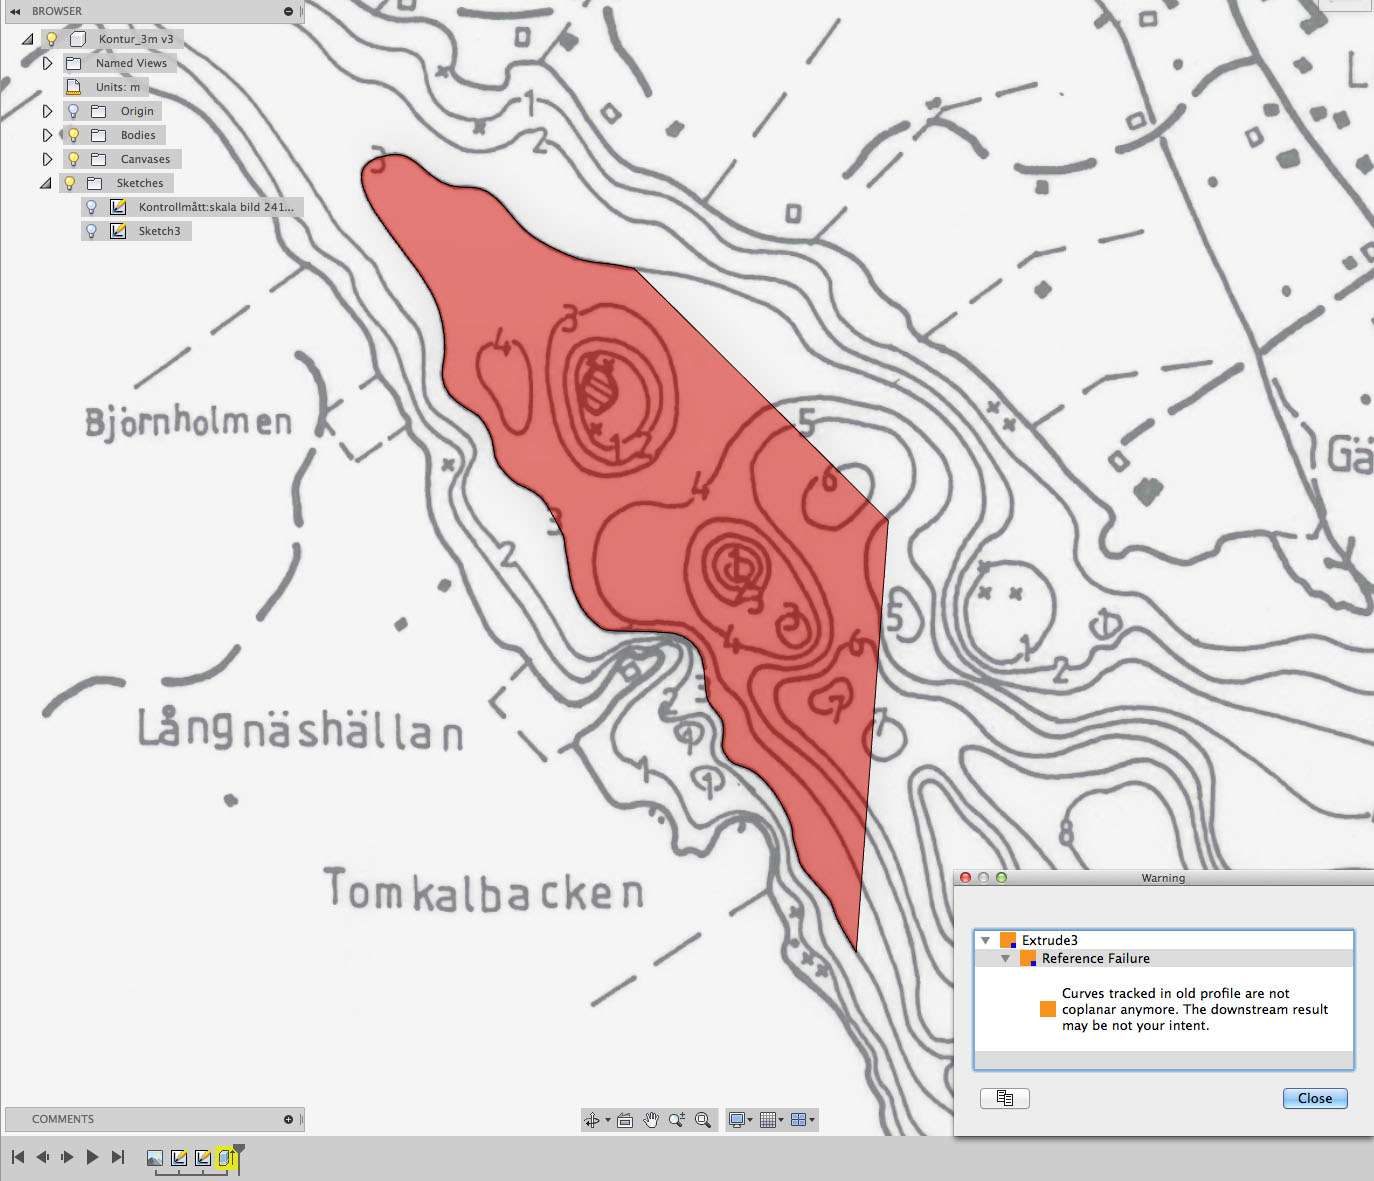This screenshot has width=1374, height=1181.
Task: Activate the Pan hand tool
Action: pyautogui.click(x=651, y=1120)
